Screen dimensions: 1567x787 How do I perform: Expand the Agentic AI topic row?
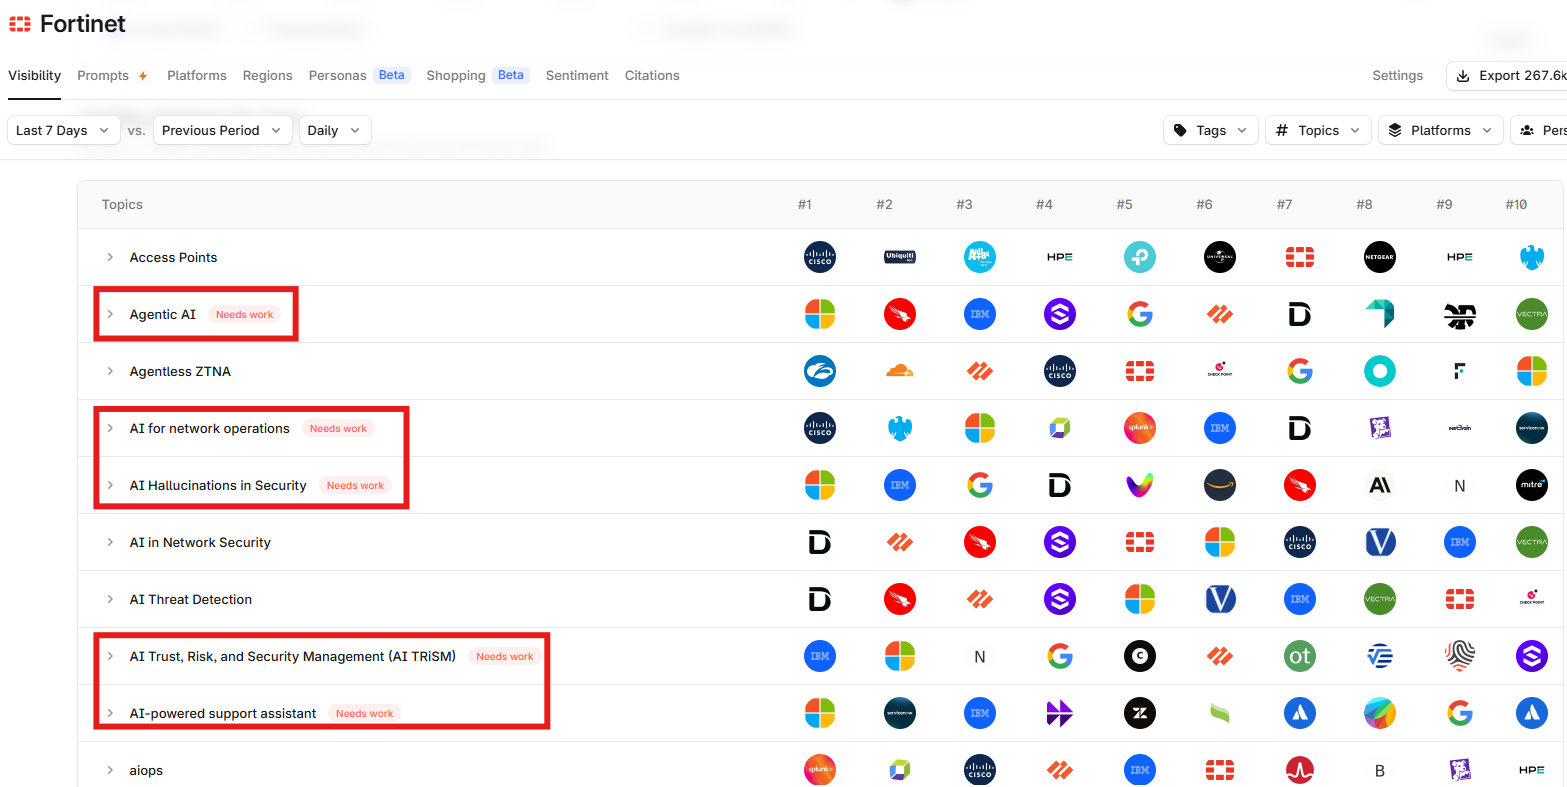pos(110,314)
